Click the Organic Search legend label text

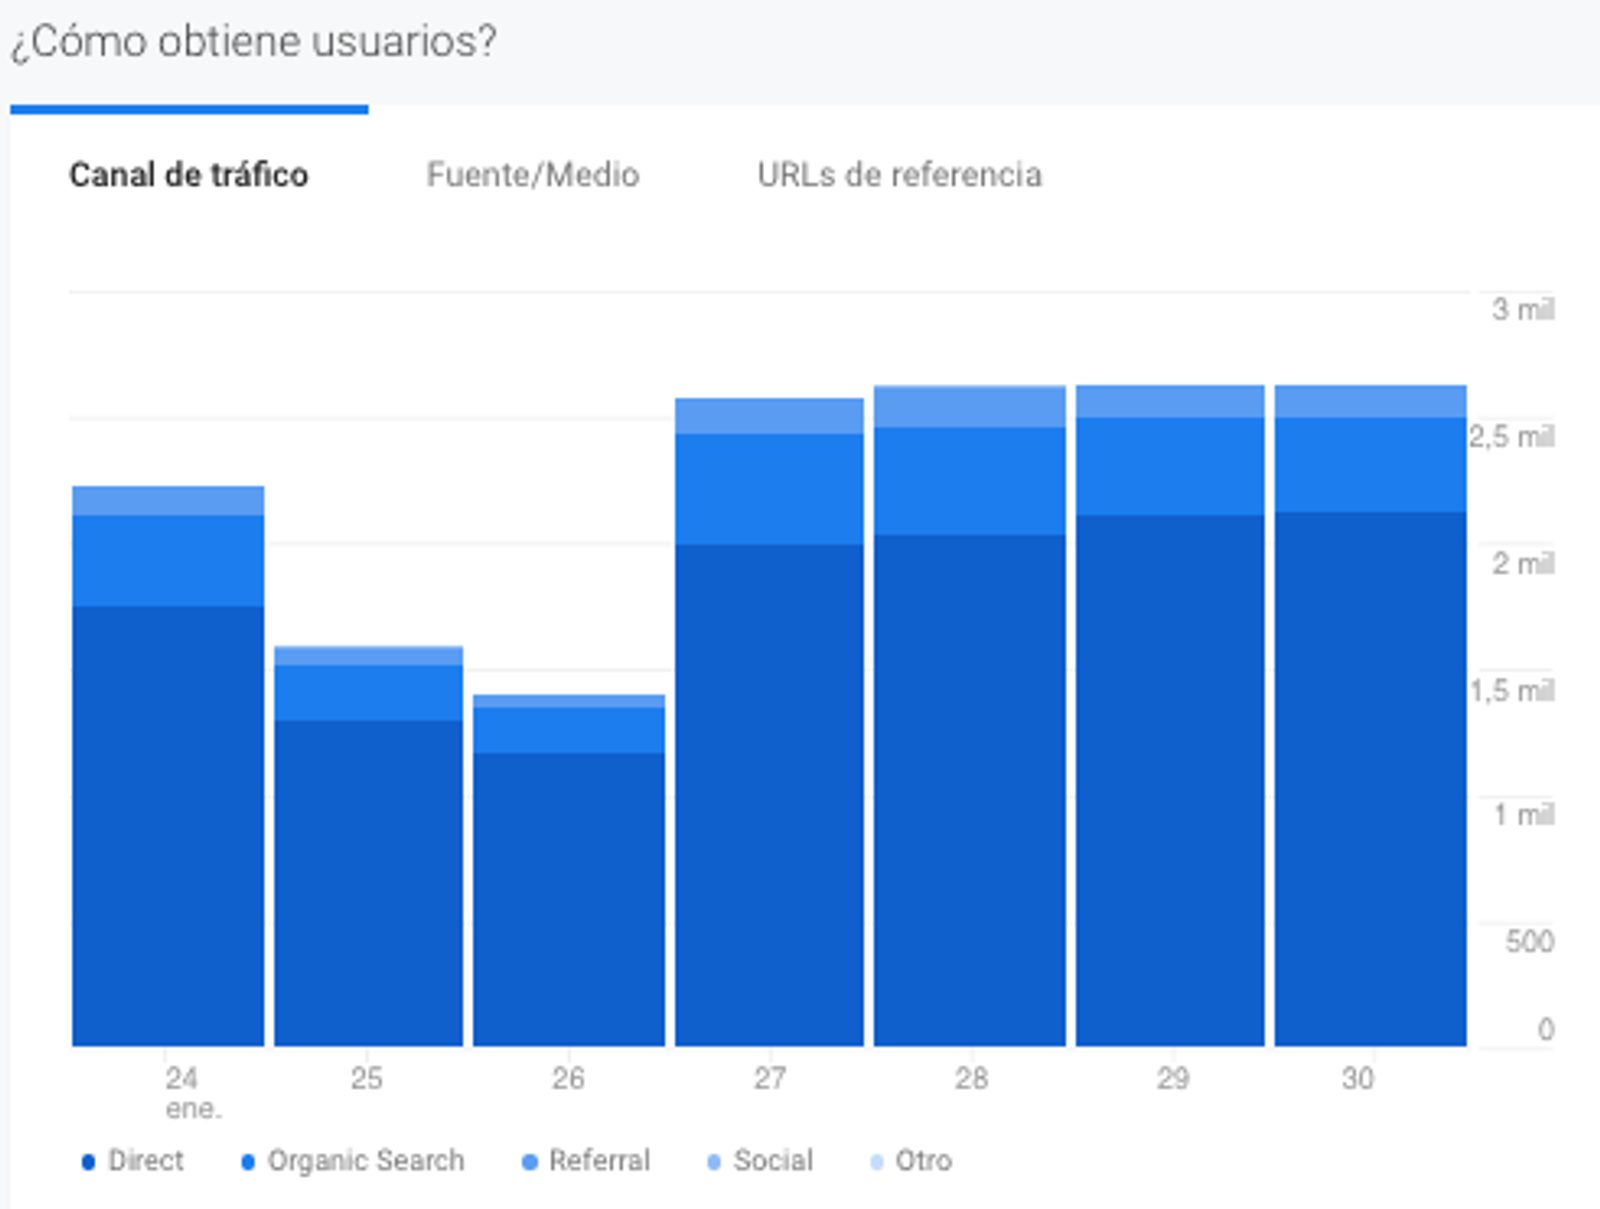pyautogui.click(x=366, y=1161)
